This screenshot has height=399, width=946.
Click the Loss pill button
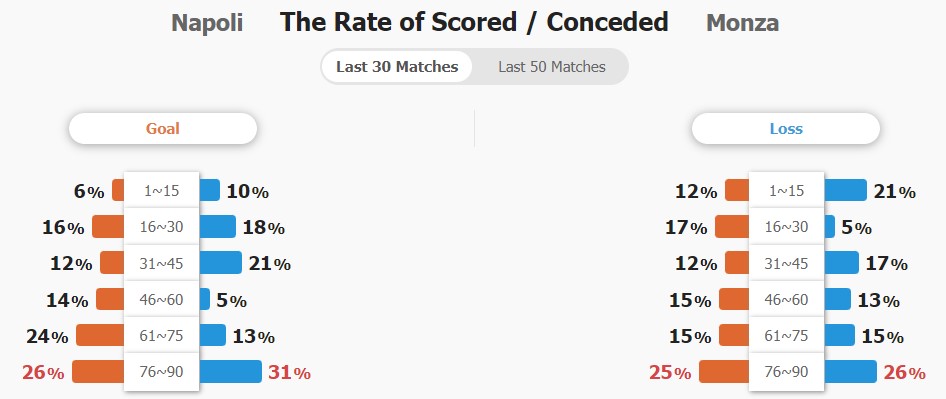click(x=786, y=129)
